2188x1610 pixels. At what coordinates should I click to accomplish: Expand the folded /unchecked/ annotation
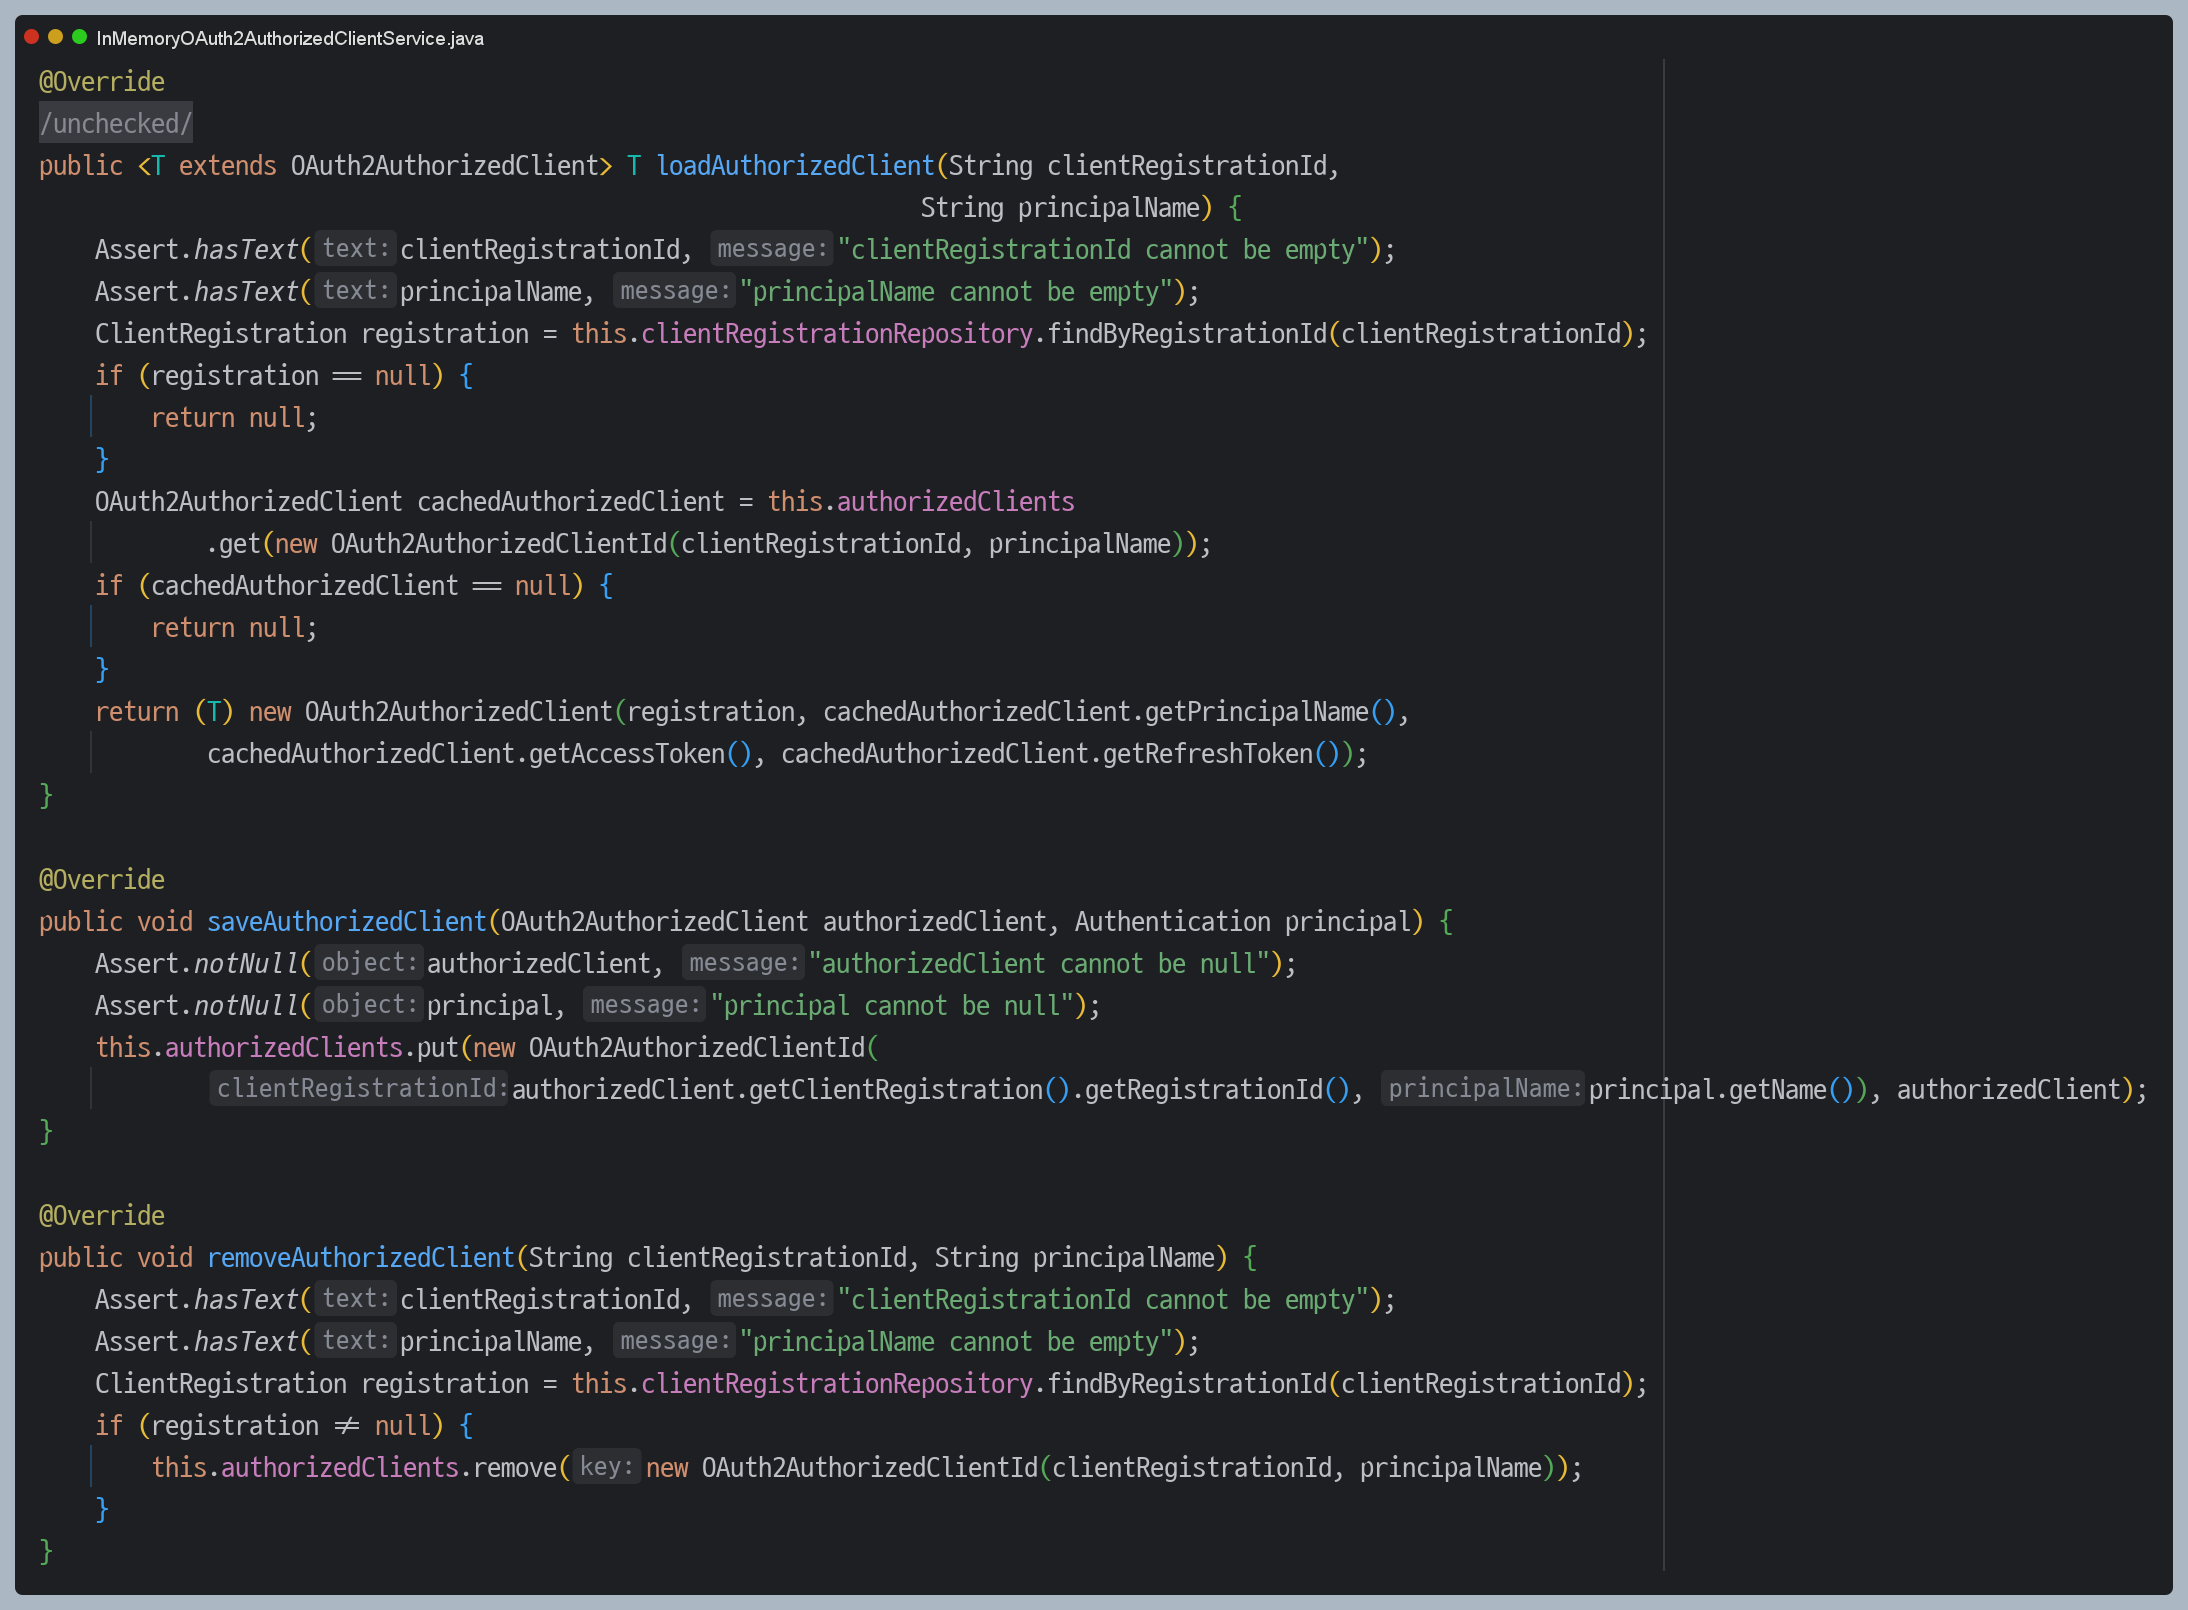tap(116, 123)
